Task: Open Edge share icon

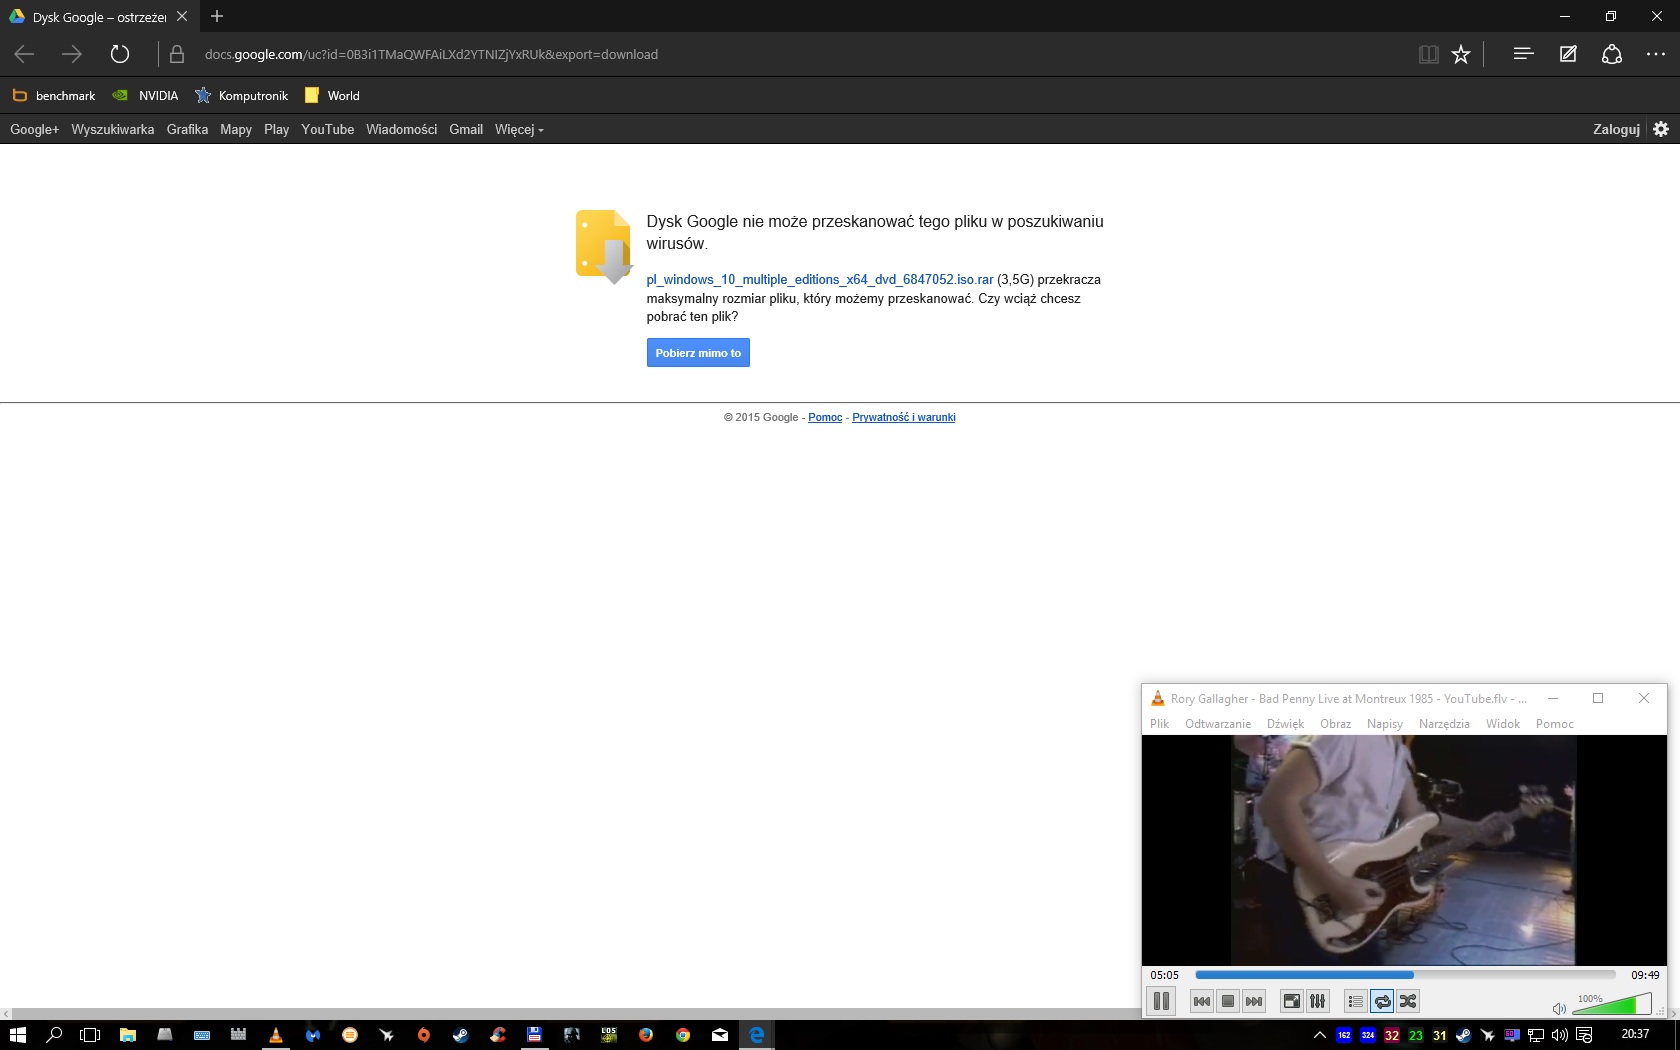Action: pyautogui.click(x=1612, y=54)
